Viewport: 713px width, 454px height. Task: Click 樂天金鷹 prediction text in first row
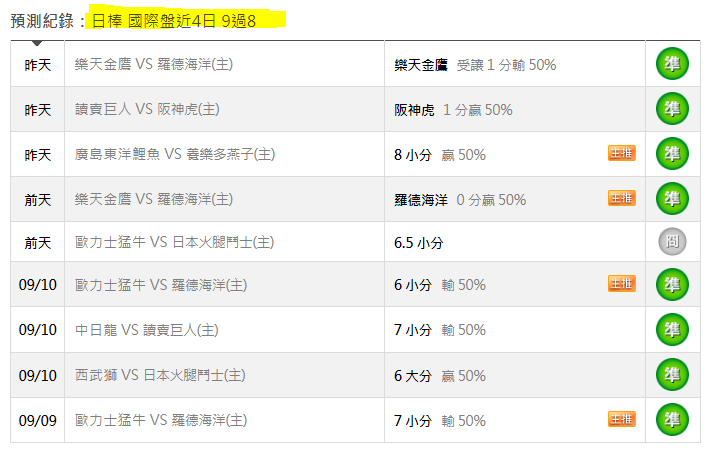421,65
